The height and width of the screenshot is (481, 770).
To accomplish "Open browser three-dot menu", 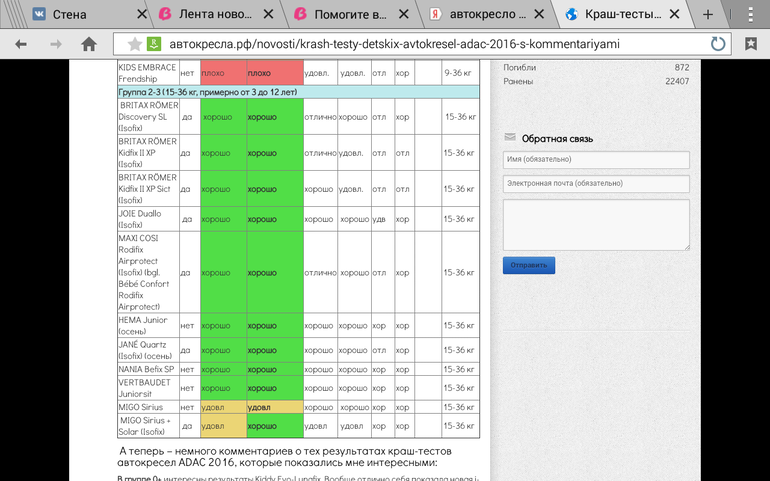I will point(751,15).
